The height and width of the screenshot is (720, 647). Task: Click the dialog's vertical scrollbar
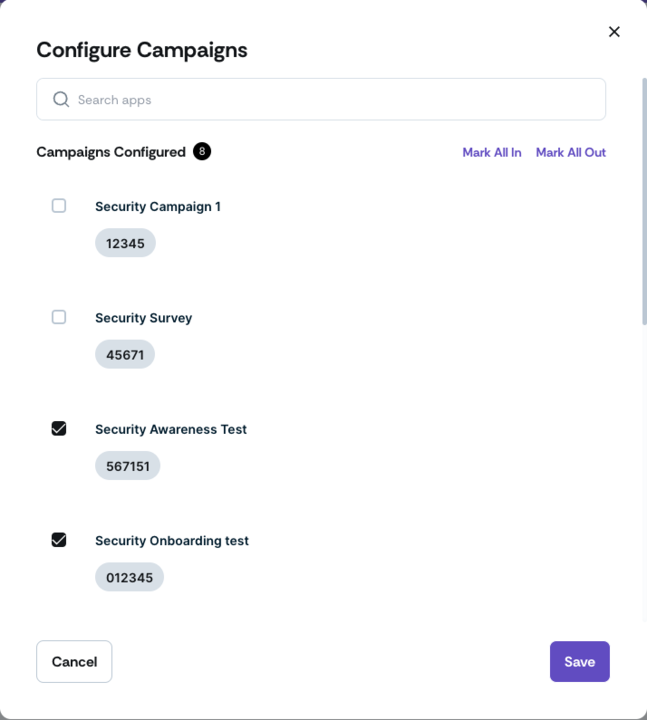(644, 202)
